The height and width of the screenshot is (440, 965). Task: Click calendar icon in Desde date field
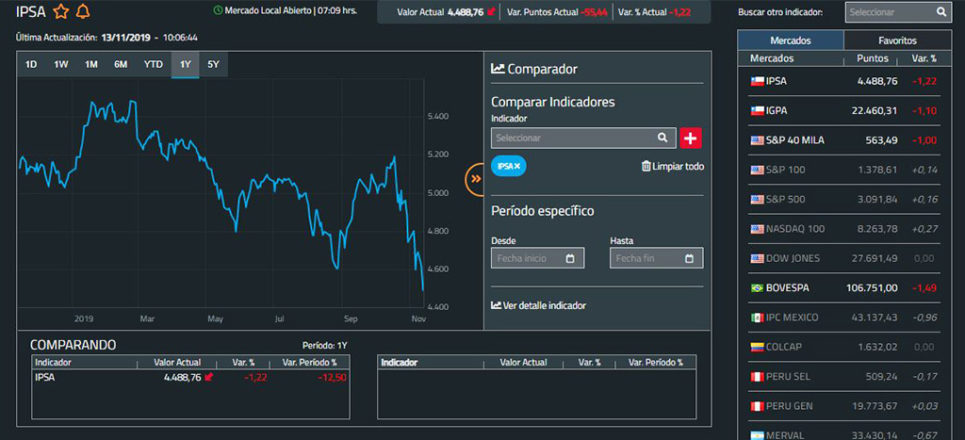click(x=570, y=258)
